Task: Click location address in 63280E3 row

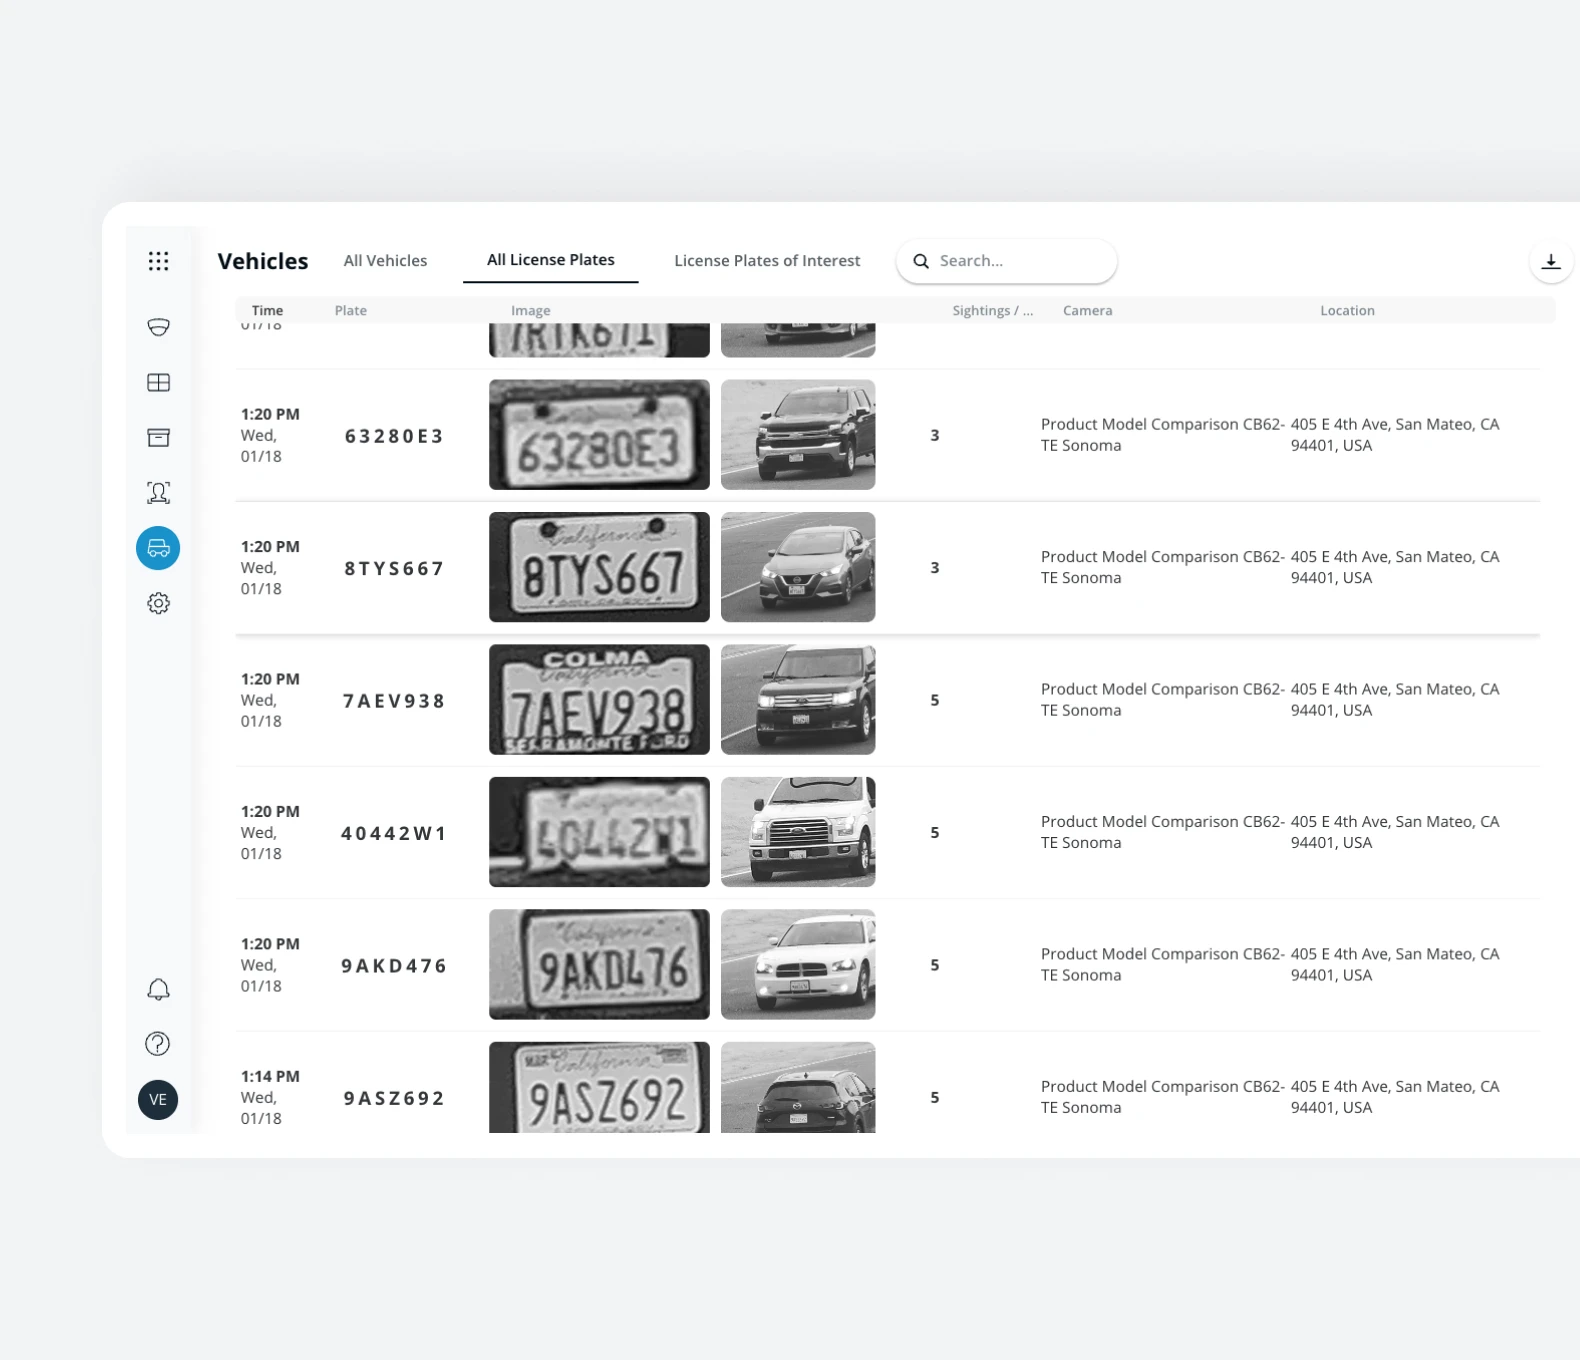Action: 1395,435
